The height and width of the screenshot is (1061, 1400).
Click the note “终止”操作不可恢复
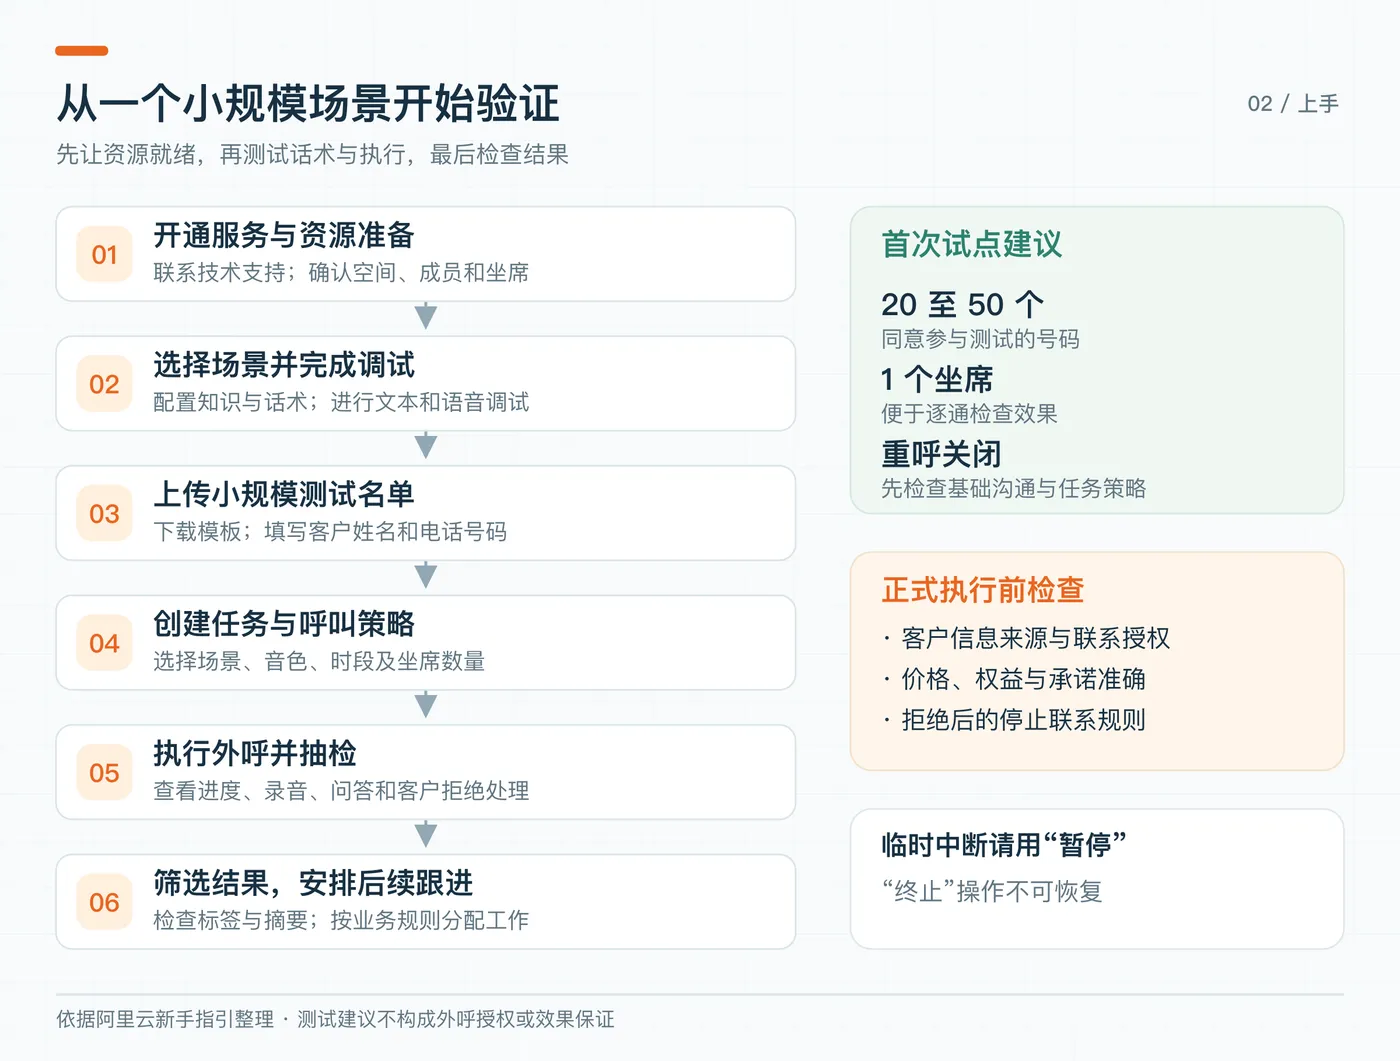click(992, 891)
